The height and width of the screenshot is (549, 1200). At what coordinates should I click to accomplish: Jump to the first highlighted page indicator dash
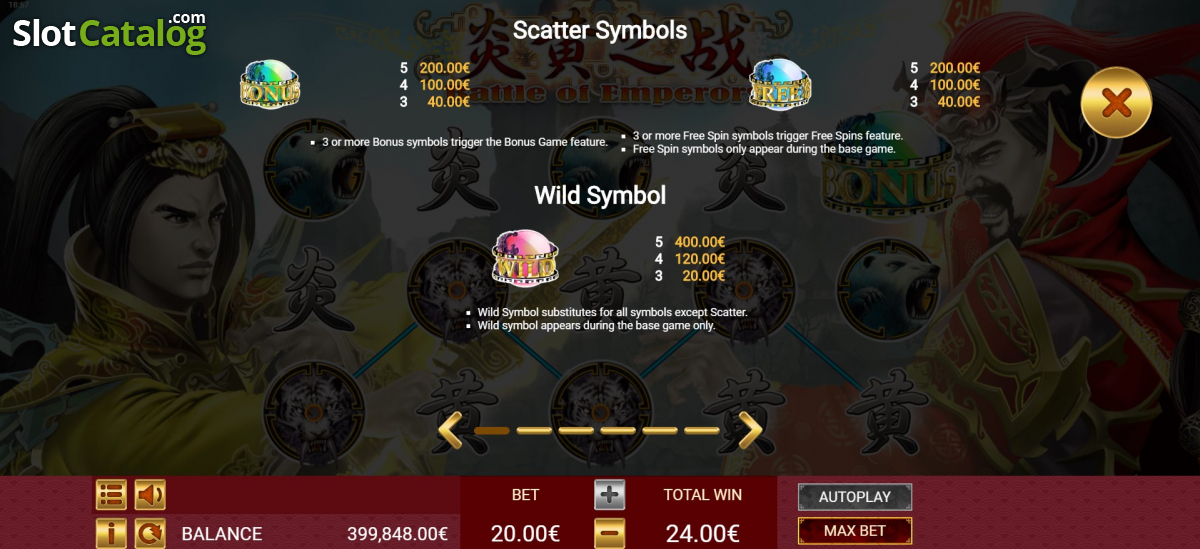coord(492,431)
